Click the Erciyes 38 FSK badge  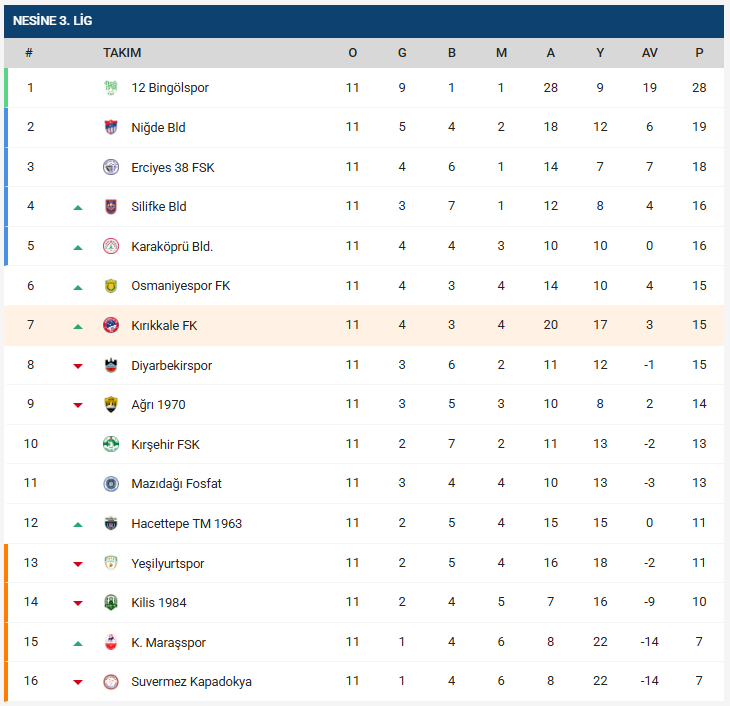tap(111, 167)
